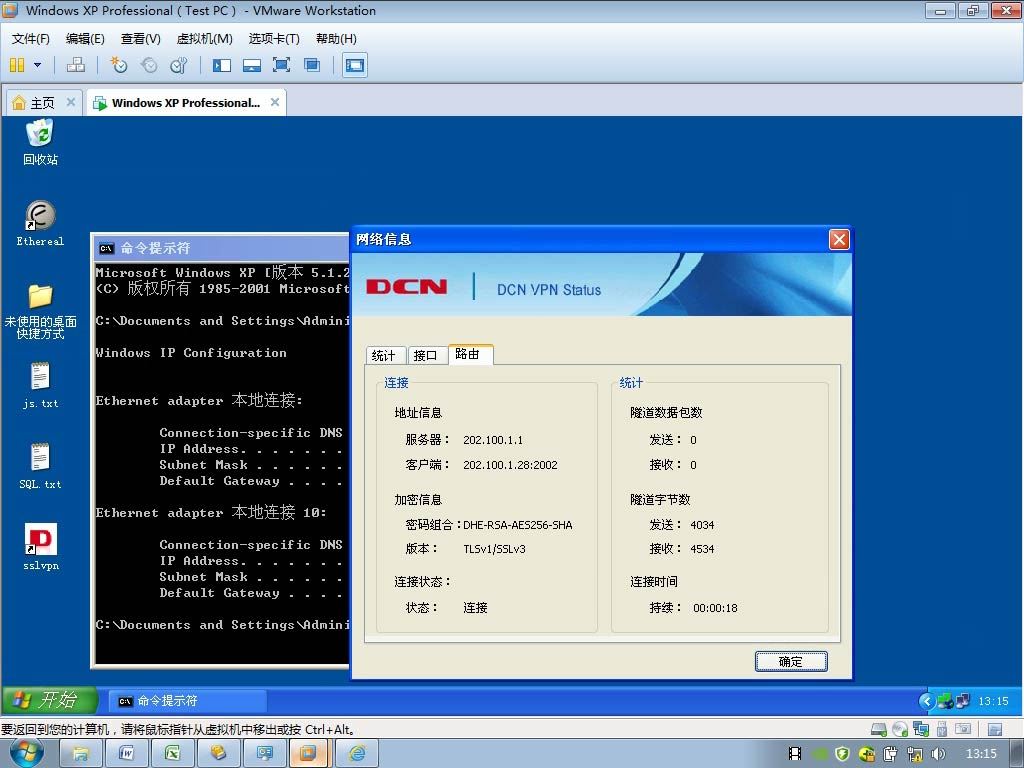Toggle the show library sidebar icon
The height and width of the screenshot is (768, 1024).
[x=222, y=65]
